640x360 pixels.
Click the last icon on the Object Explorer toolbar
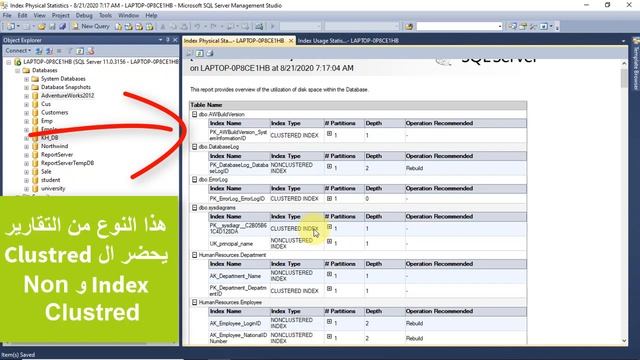tap(91, 51)
